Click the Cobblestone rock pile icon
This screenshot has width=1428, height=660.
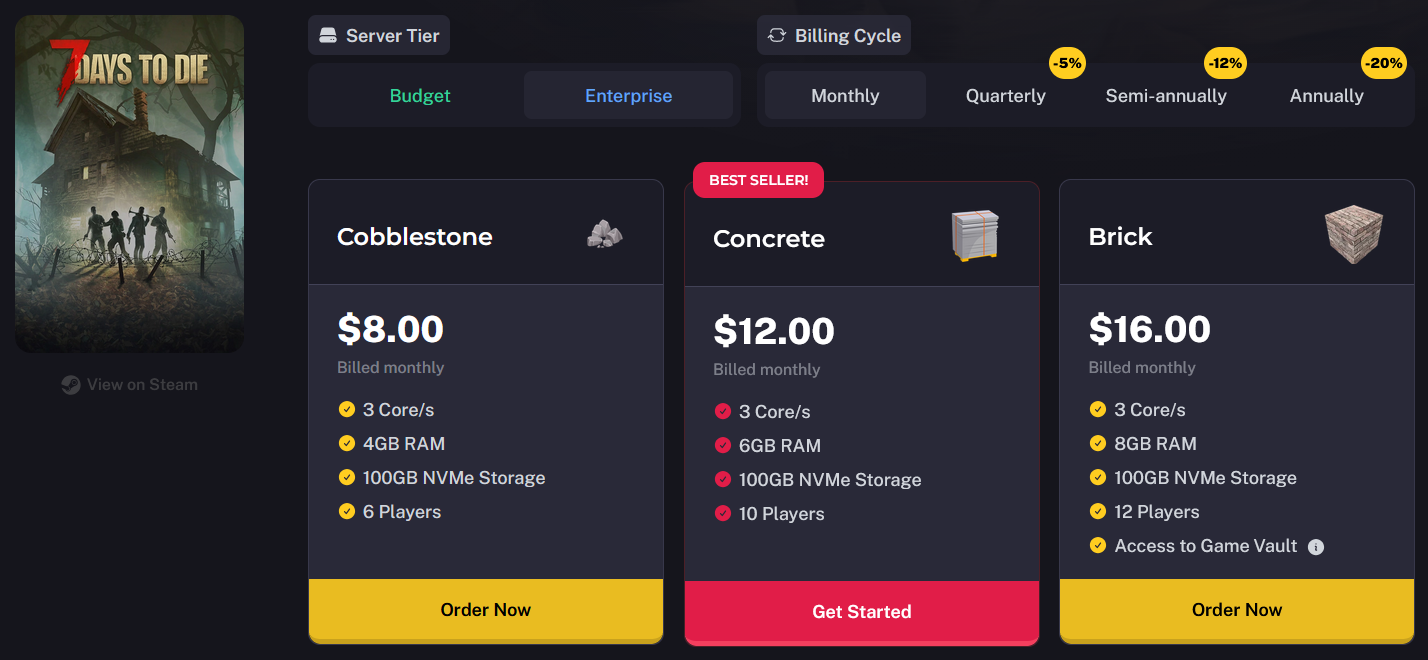(604, 236)
